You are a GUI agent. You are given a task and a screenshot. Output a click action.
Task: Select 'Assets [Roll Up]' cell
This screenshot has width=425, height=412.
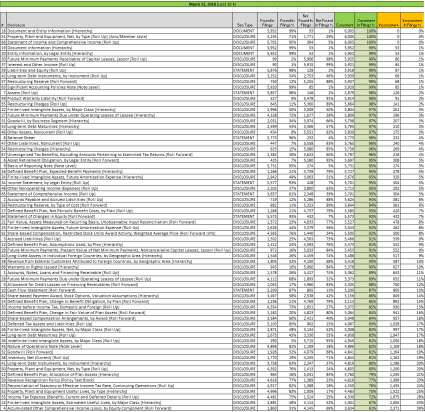pyautogui.click(x=119, y=93)
